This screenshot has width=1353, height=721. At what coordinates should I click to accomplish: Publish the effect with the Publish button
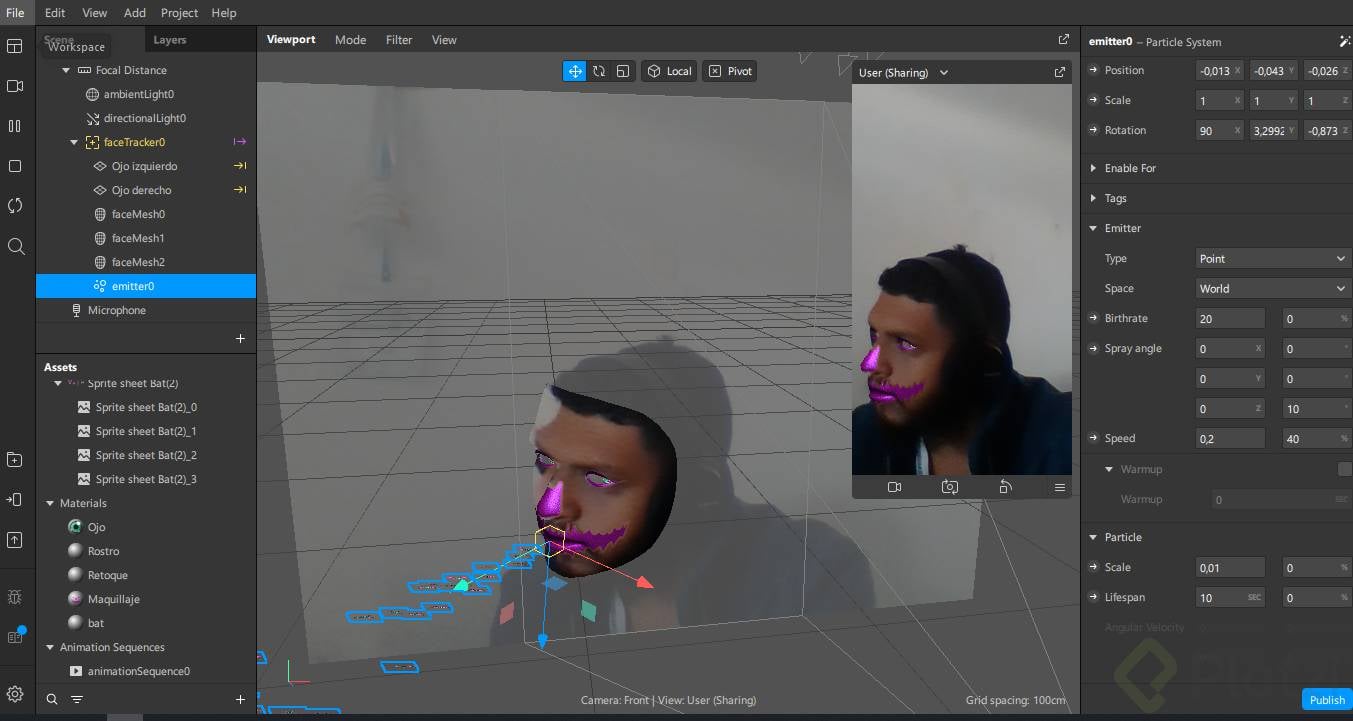pyautogui.click(x=1327, y=699)
